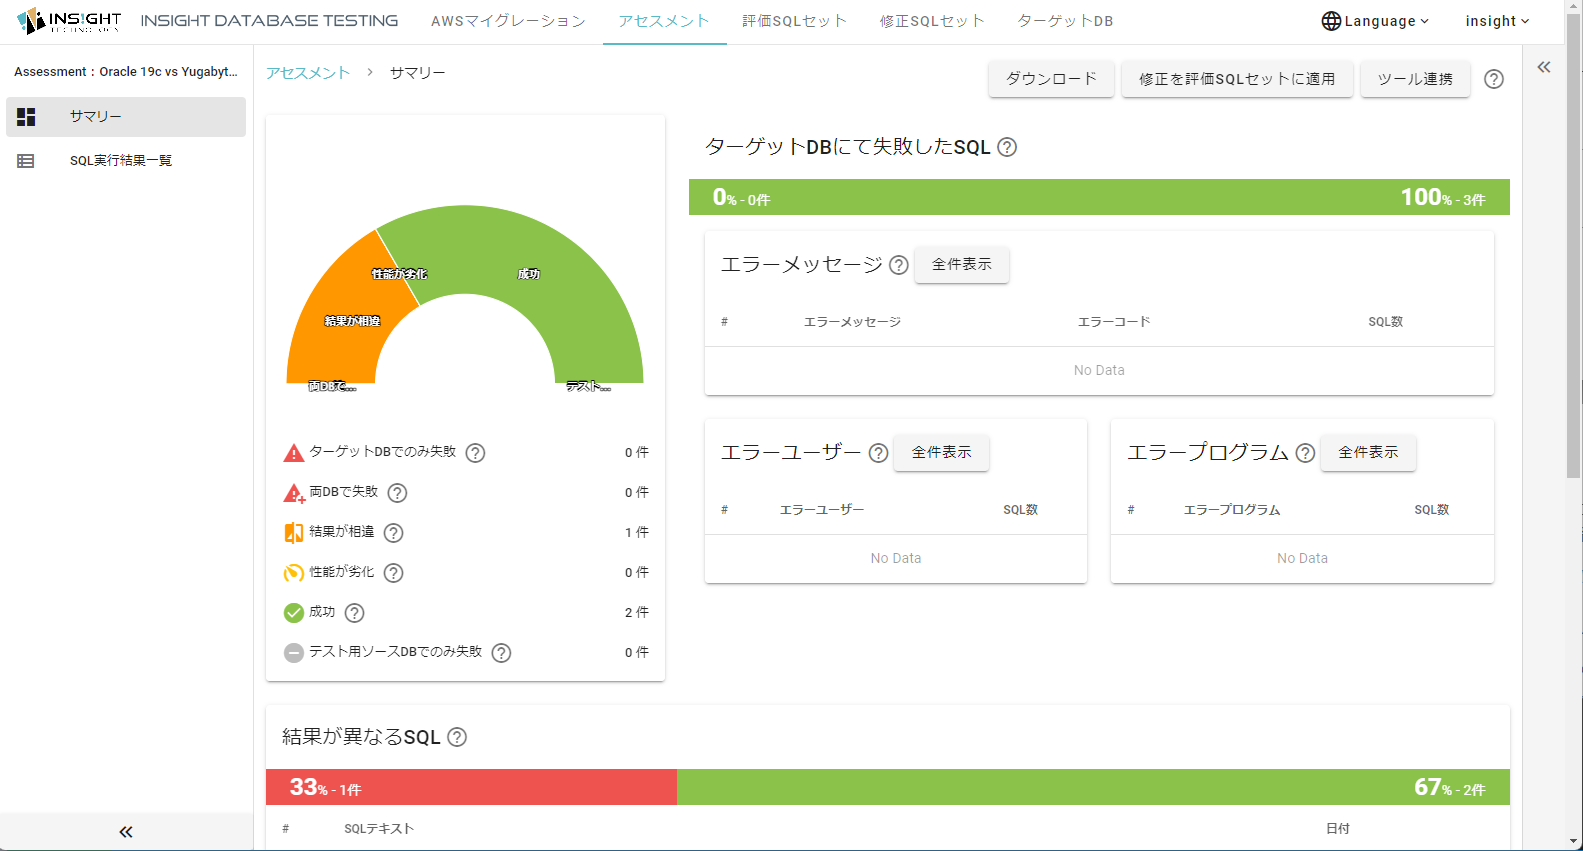
Task: Click the エラーメッセージ column header
Action: point(852,322)
